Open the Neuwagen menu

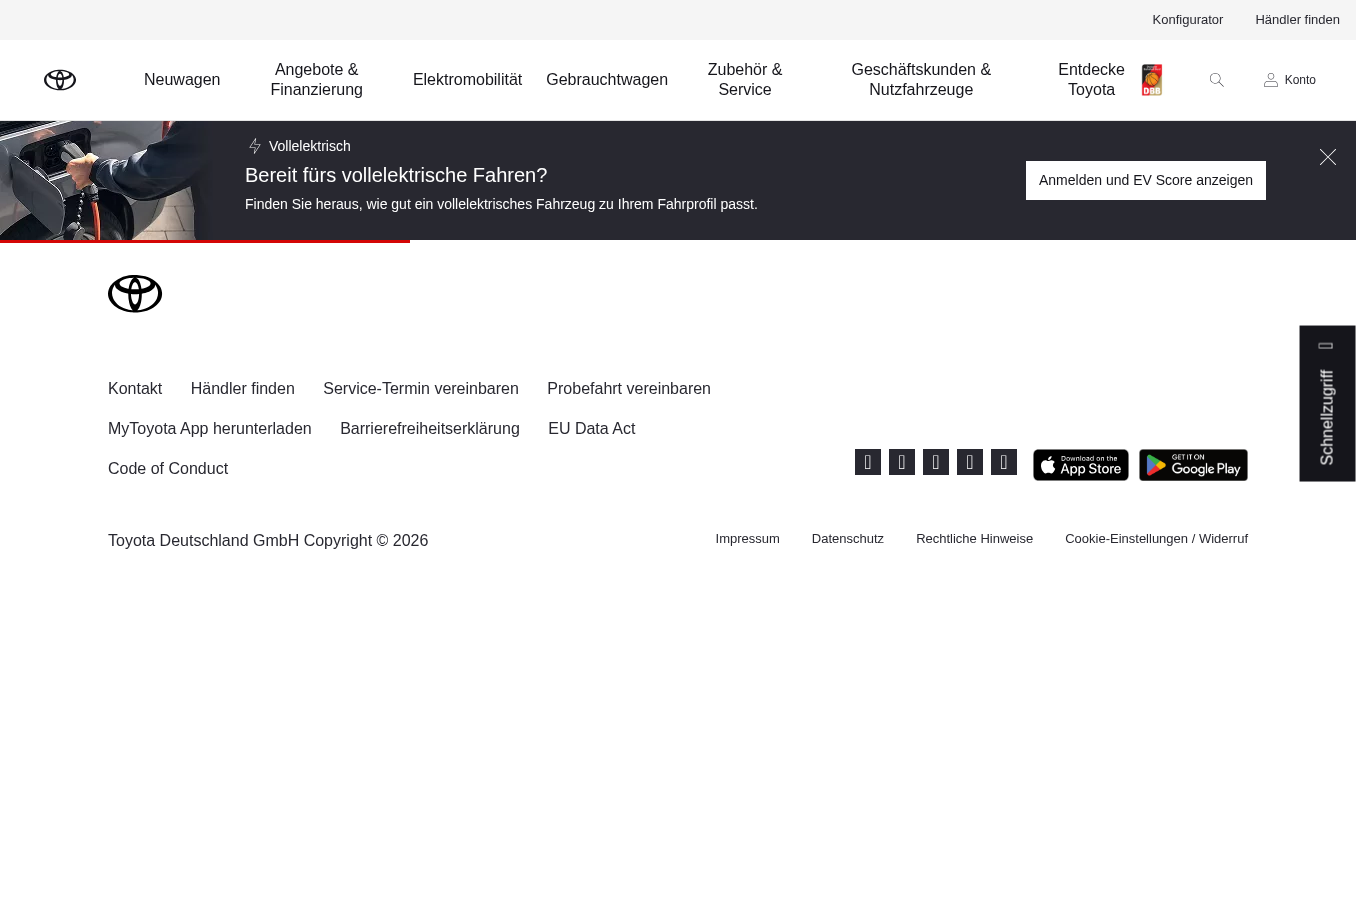pos(182,80)
